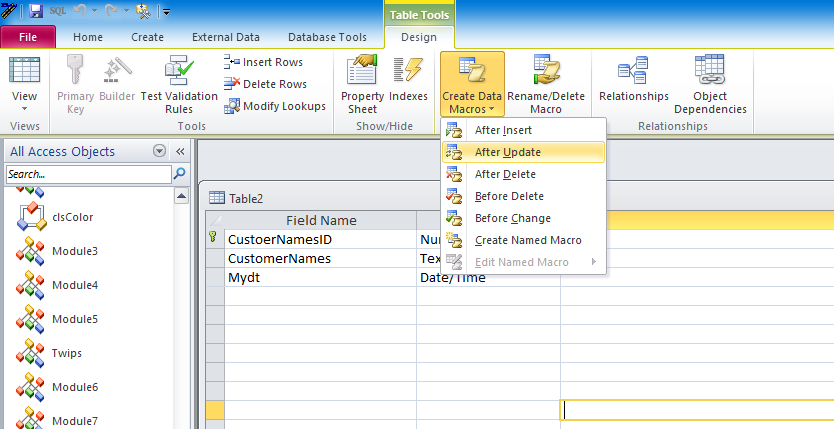
Task: Click the CustomerNames field name cell
Action: click(320, 258)
